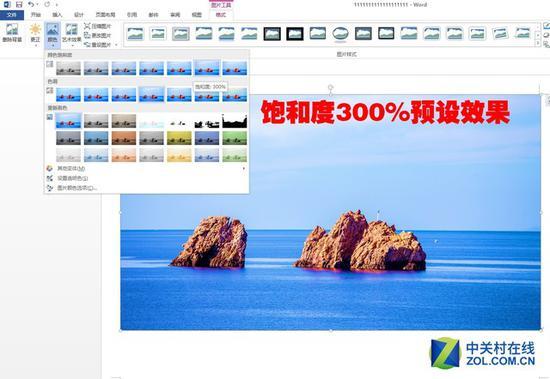Switch to the 开始 (Home) ribbon tab
The width and height of the screenshot is (550, 379).
pos(36,15)
